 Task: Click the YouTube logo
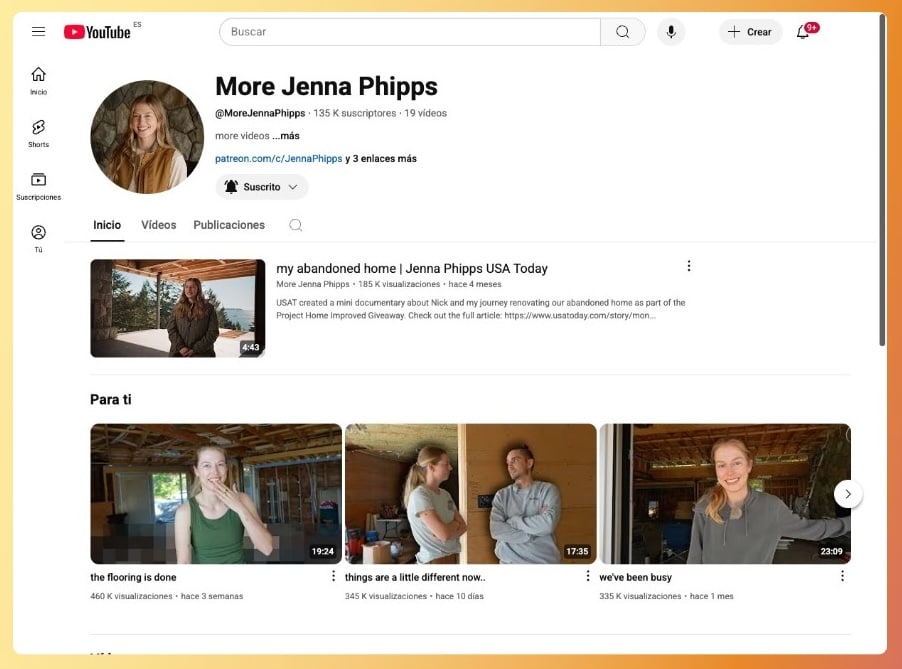[x=97, y=32]
